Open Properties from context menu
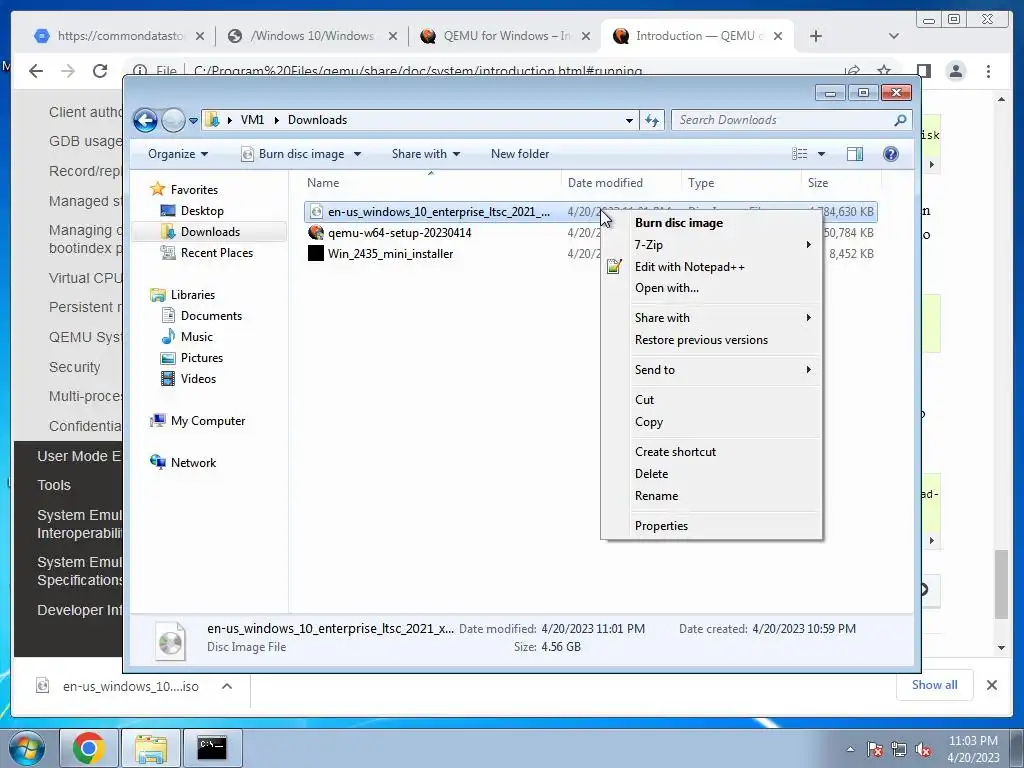The image size is (1024, 768). (x=661, y=526)
